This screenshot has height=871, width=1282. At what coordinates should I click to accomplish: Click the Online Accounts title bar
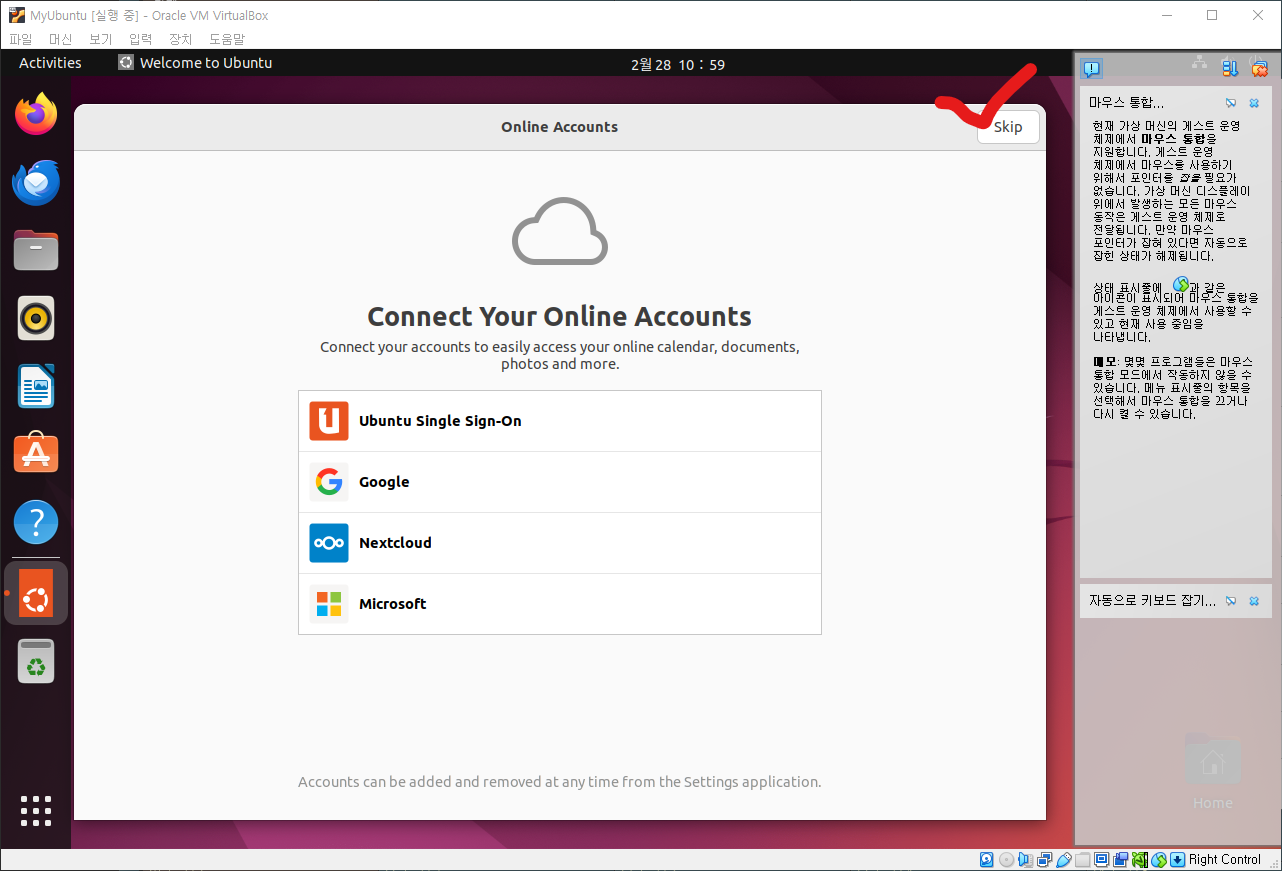[560, 127]
